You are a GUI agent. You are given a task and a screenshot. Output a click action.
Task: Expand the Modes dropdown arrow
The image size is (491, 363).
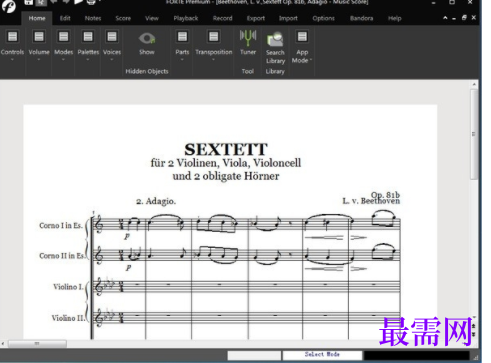[63, 60]
